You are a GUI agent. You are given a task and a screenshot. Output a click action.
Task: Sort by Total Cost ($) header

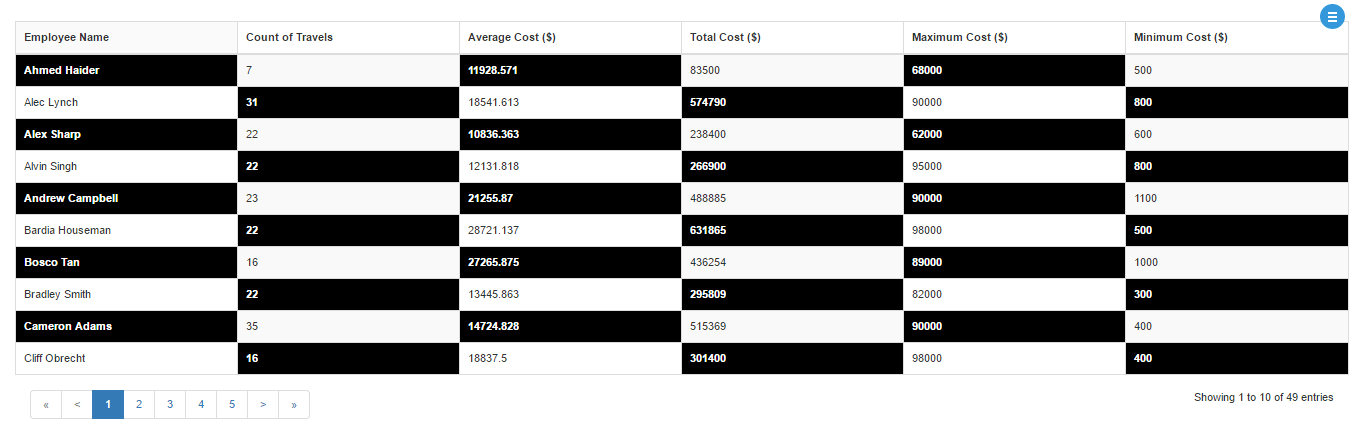725,38
